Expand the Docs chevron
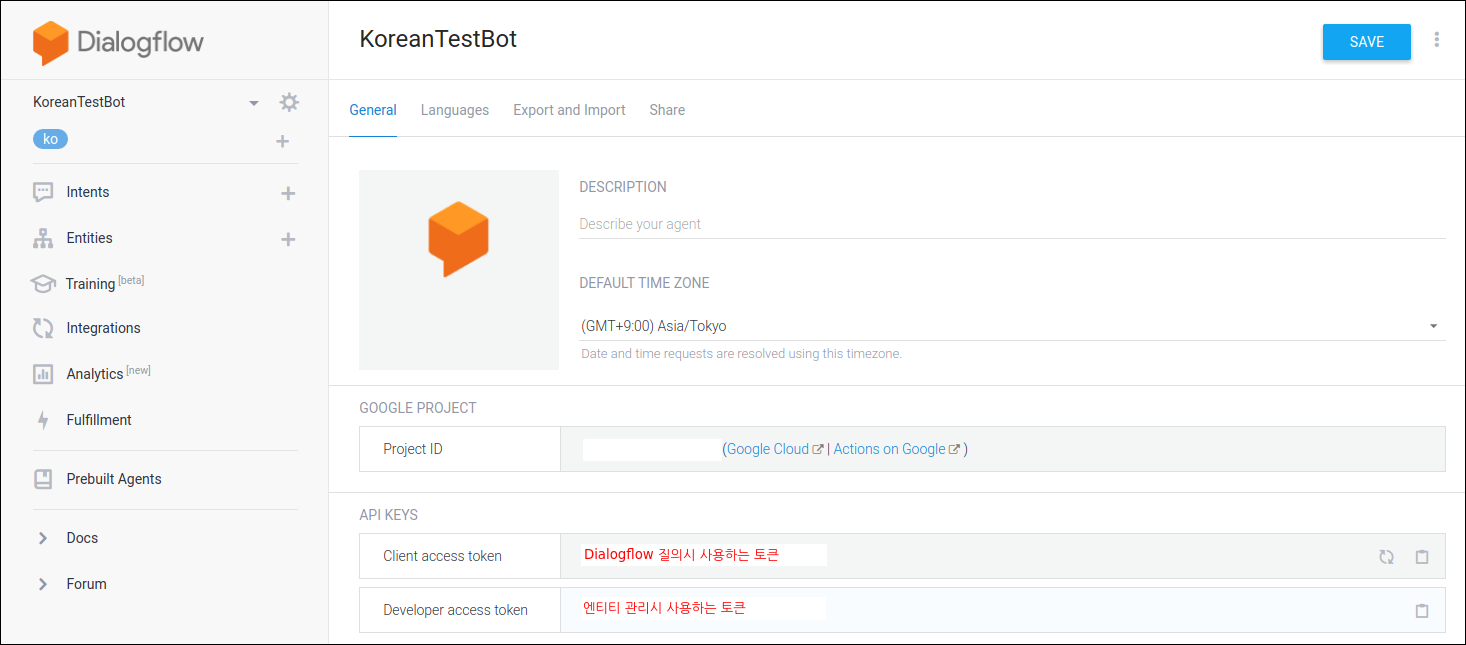 [x=43, y=538]
